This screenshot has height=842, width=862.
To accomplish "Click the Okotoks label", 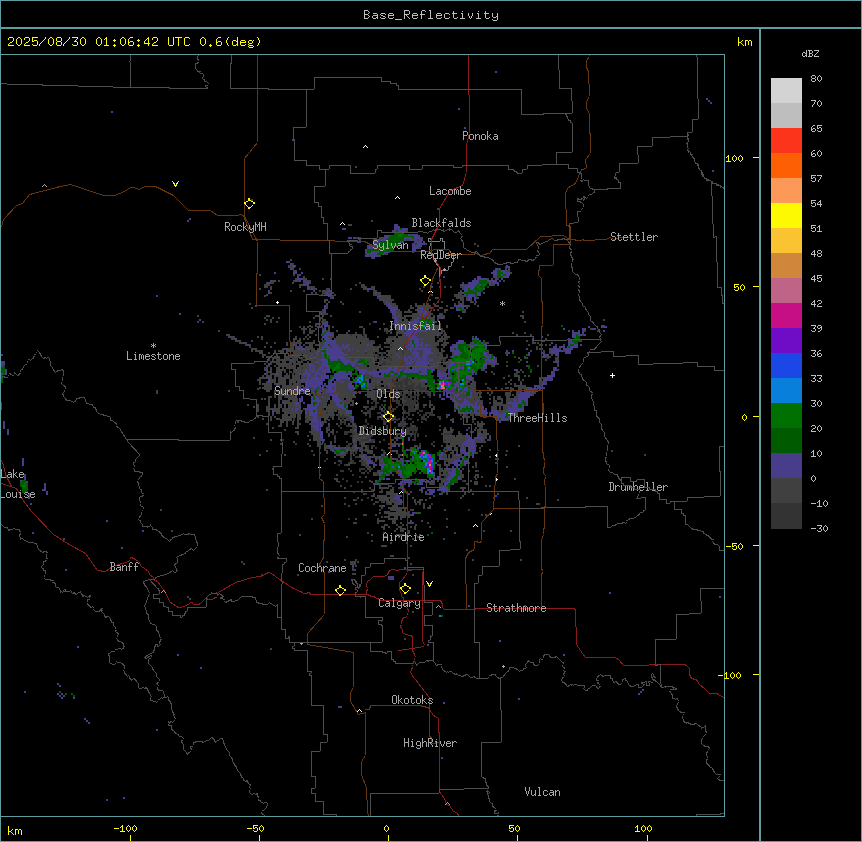I will click(x=412, y=700).
